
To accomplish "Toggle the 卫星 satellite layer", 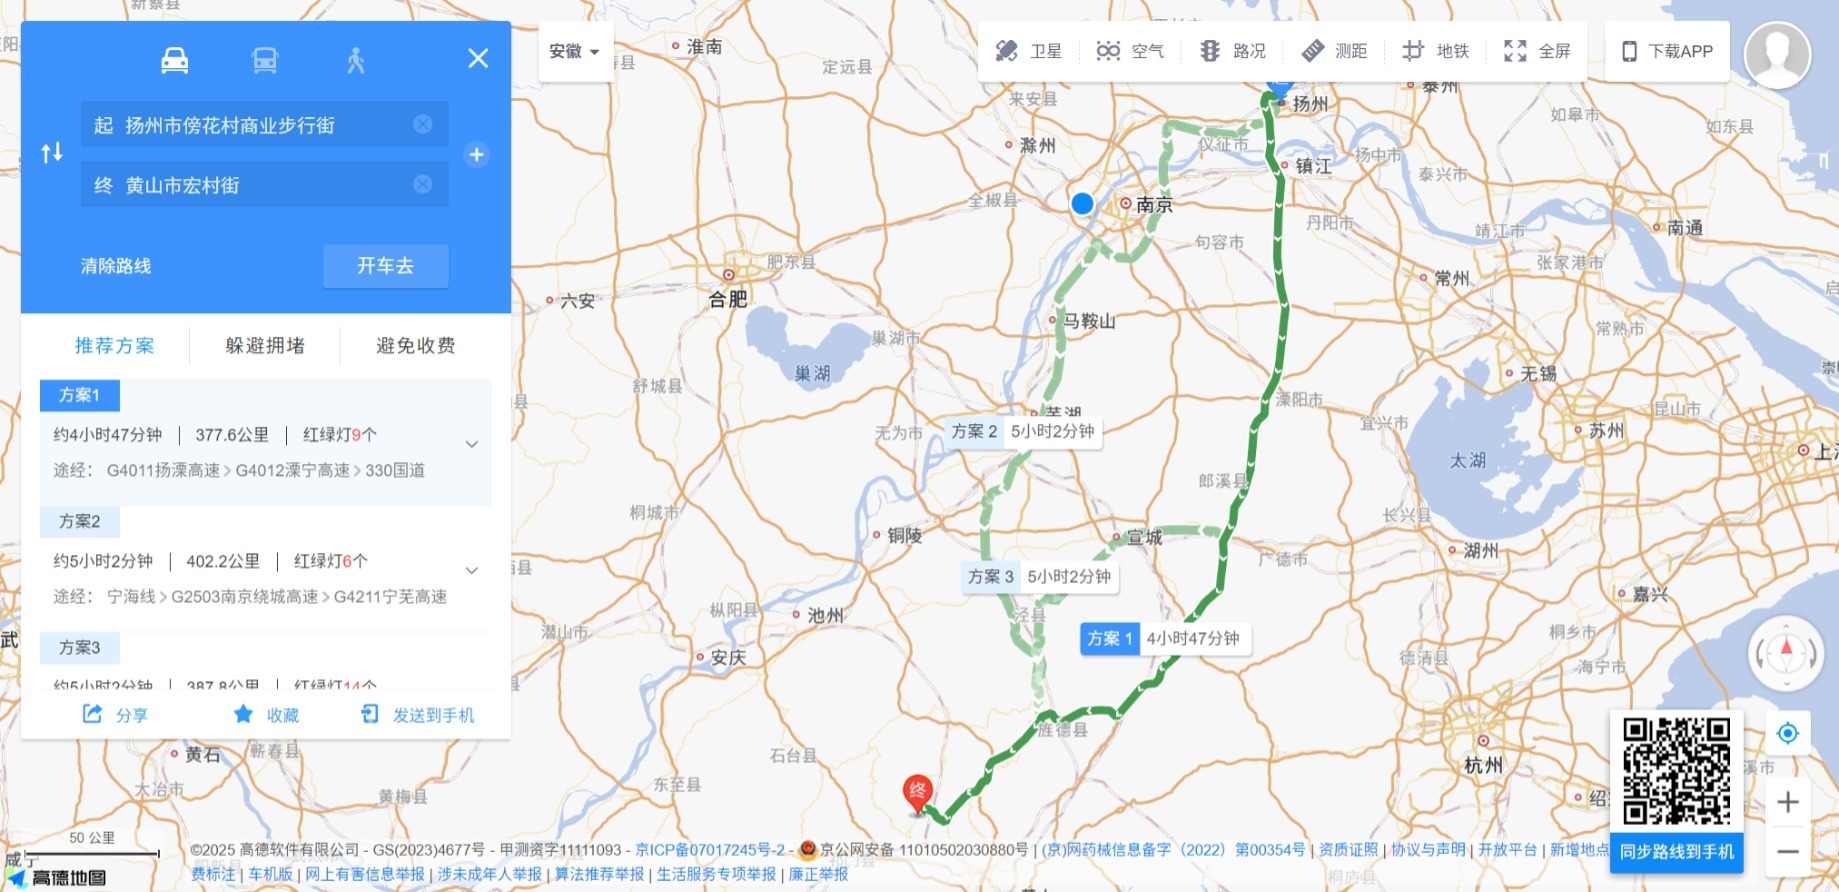I will pyautogui.click(x=1029, y=51).
